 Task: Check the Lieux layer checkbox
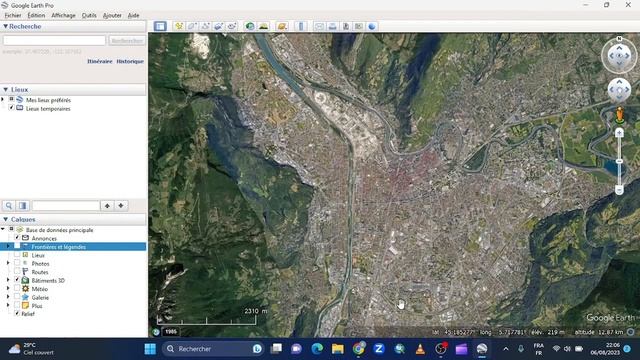[x=17, y=255]
